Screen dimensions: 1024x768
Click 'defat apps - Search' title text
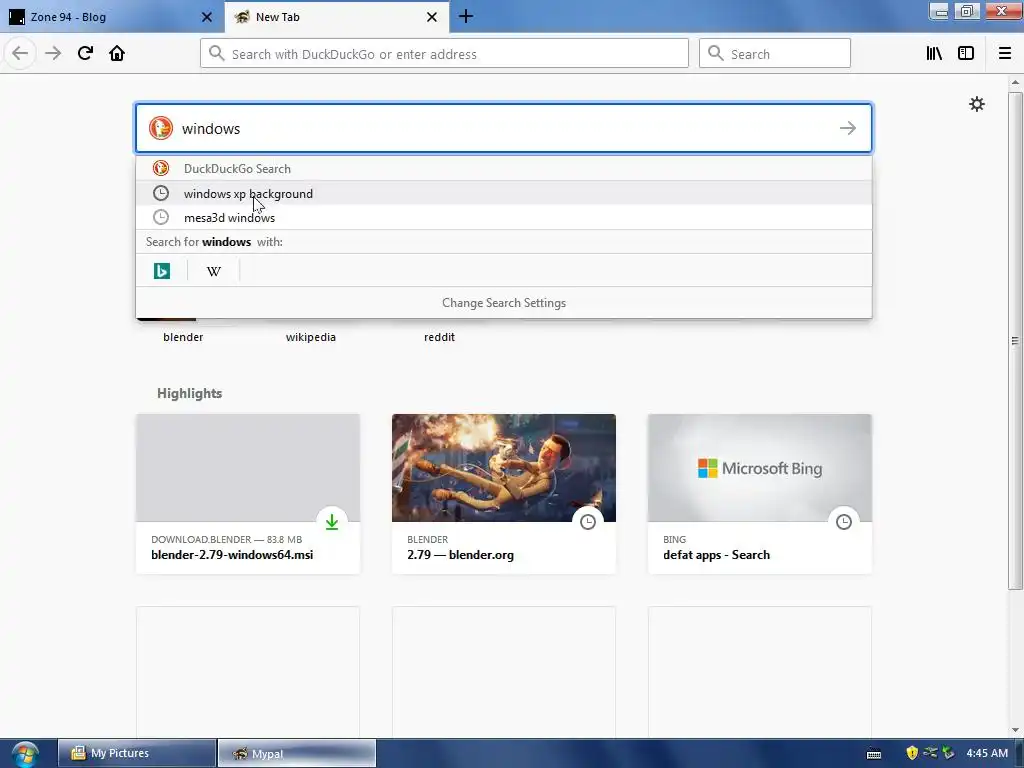click(x=716, y=554)
